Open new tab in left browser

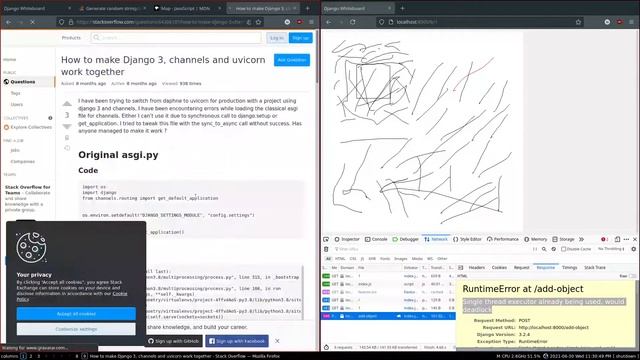pos(307,8)
